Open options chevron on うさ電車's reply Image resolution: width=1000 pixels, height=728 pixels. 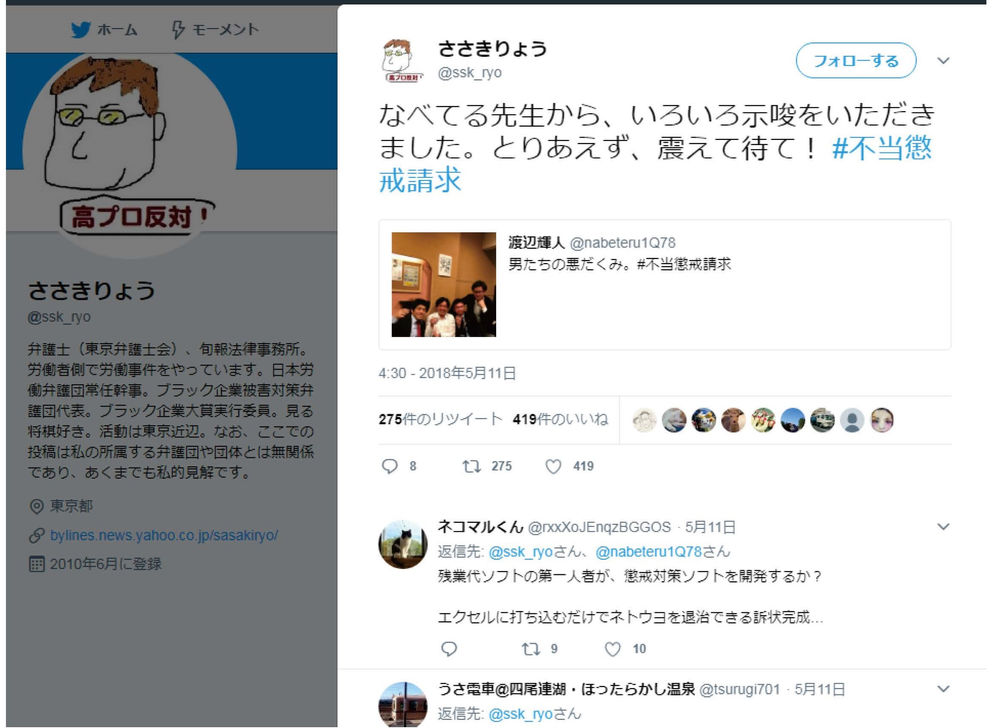tap(943, 689)
